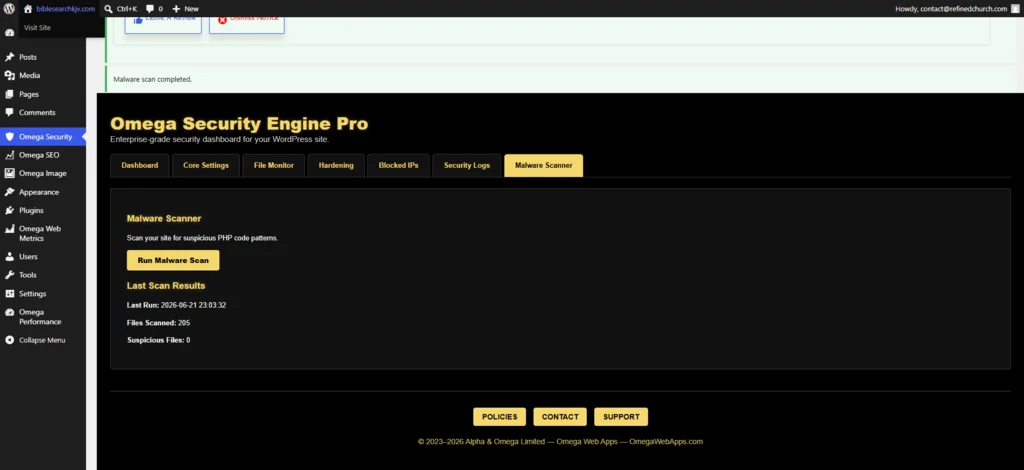Open the Settings menu item

[43, 294]
